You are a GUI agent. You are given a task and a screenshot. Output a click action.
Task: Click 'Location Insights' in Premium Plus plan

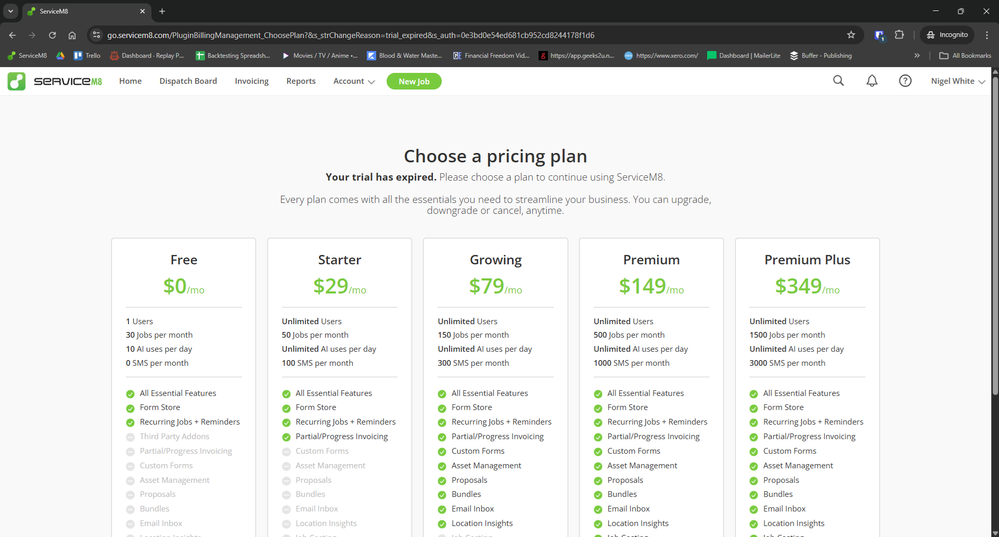pos(794,524)
